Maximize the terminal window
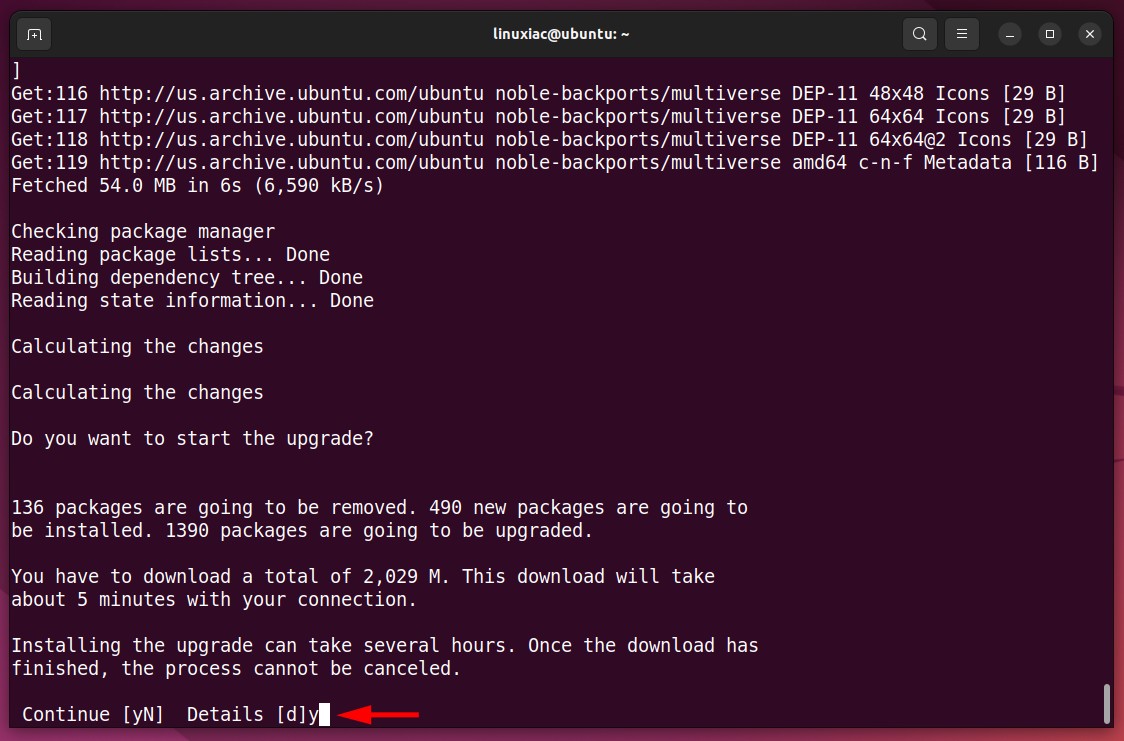This screenshot has width=1124, height=741. click(1049, 34)
